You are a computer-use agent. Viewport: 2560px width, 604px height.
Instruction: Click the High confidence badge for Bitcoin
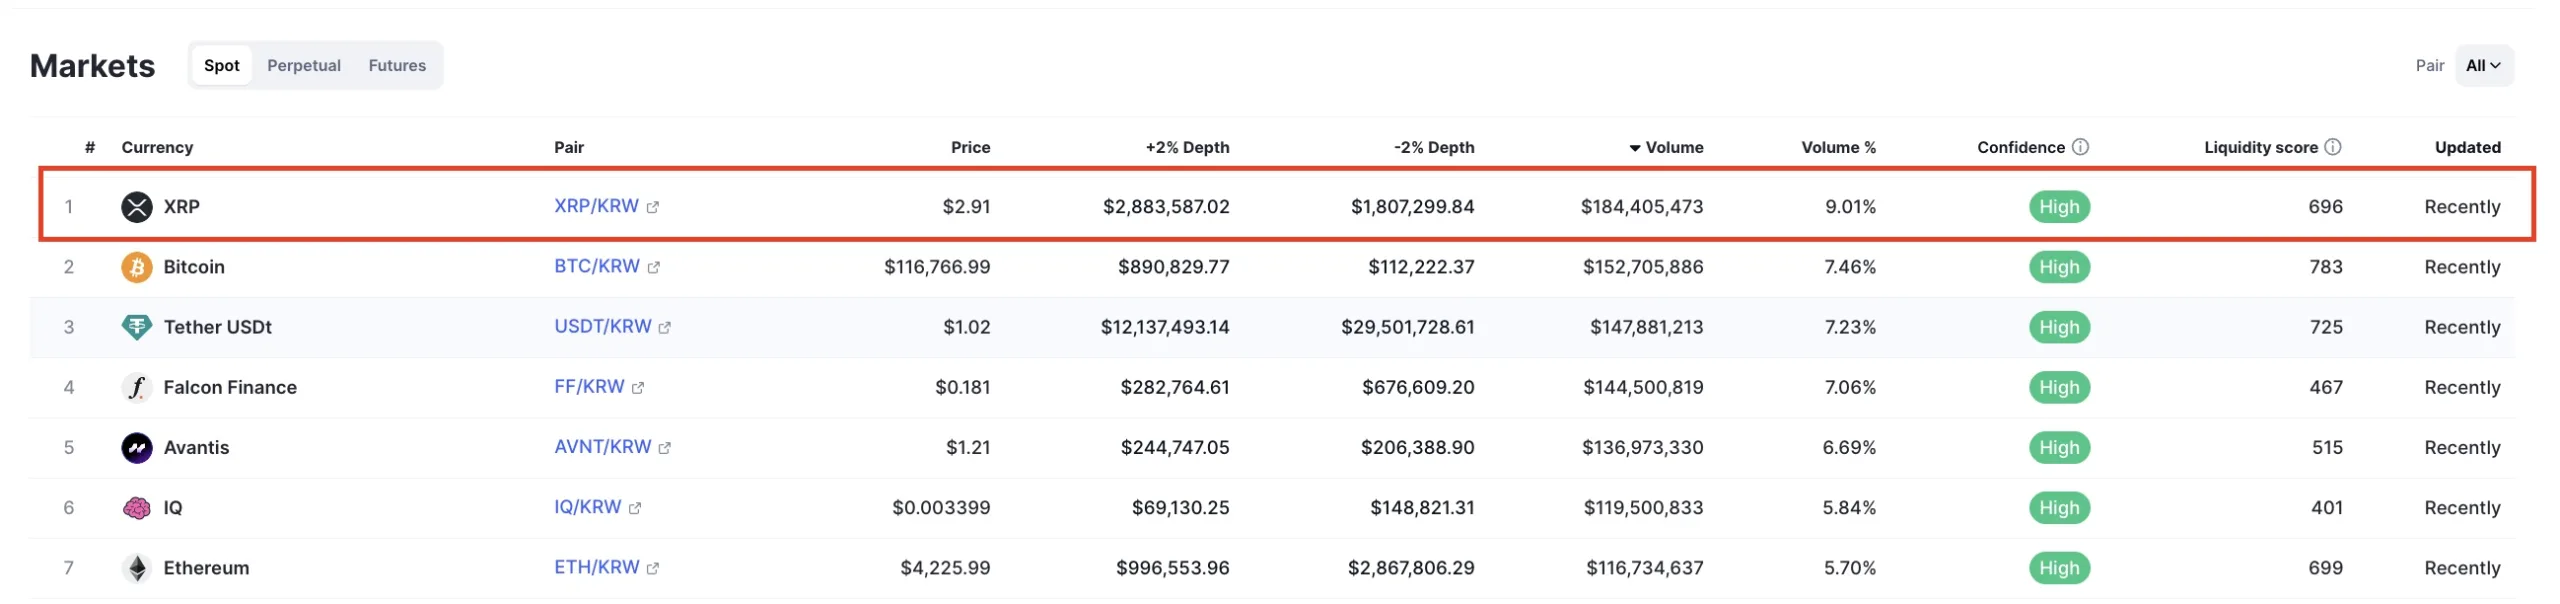click(2059, 267)
